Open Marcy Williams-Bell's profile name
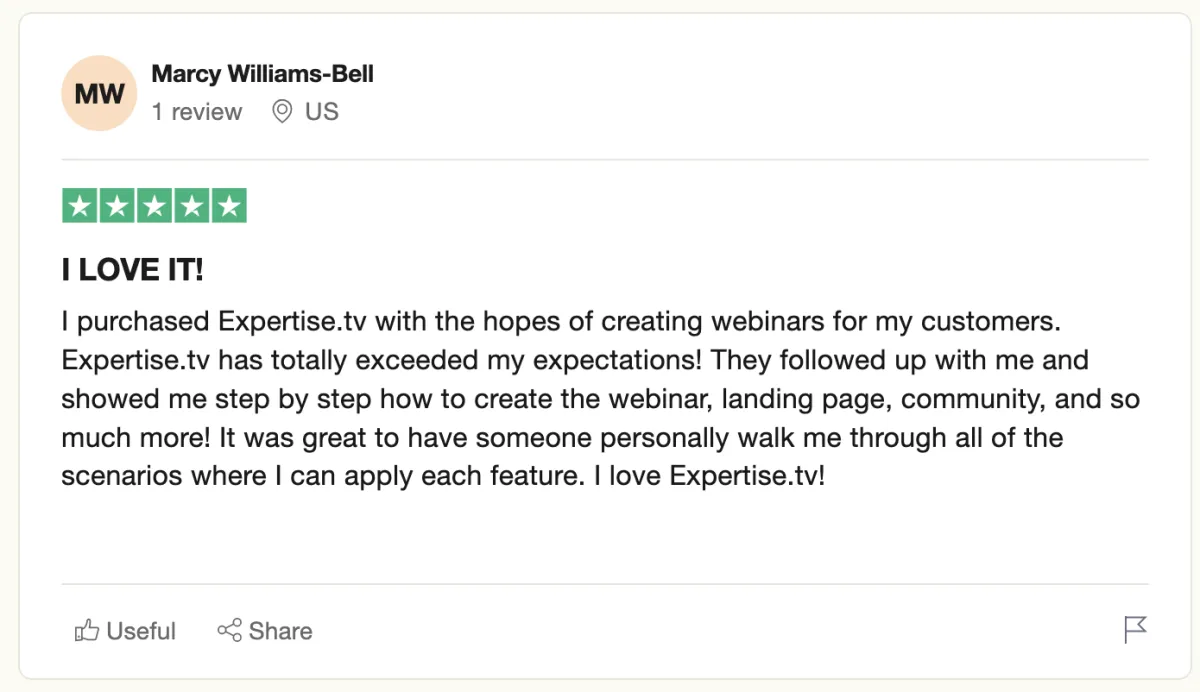Viewport: 1200px width, 692px height. (262, 74)
